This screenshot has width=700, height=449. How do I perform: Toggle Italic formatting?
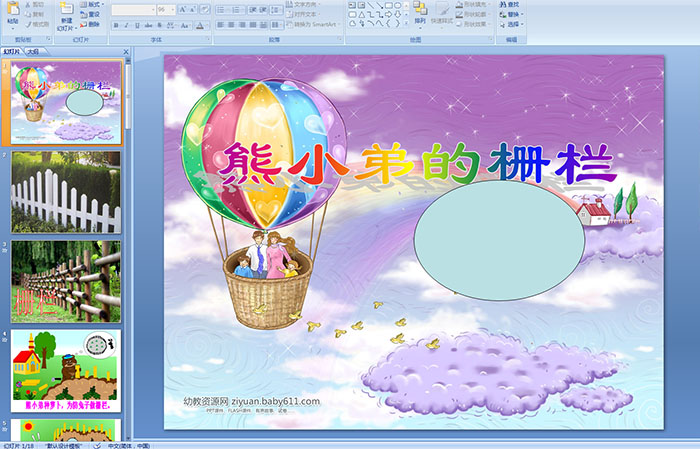click(x=126, y=25)
